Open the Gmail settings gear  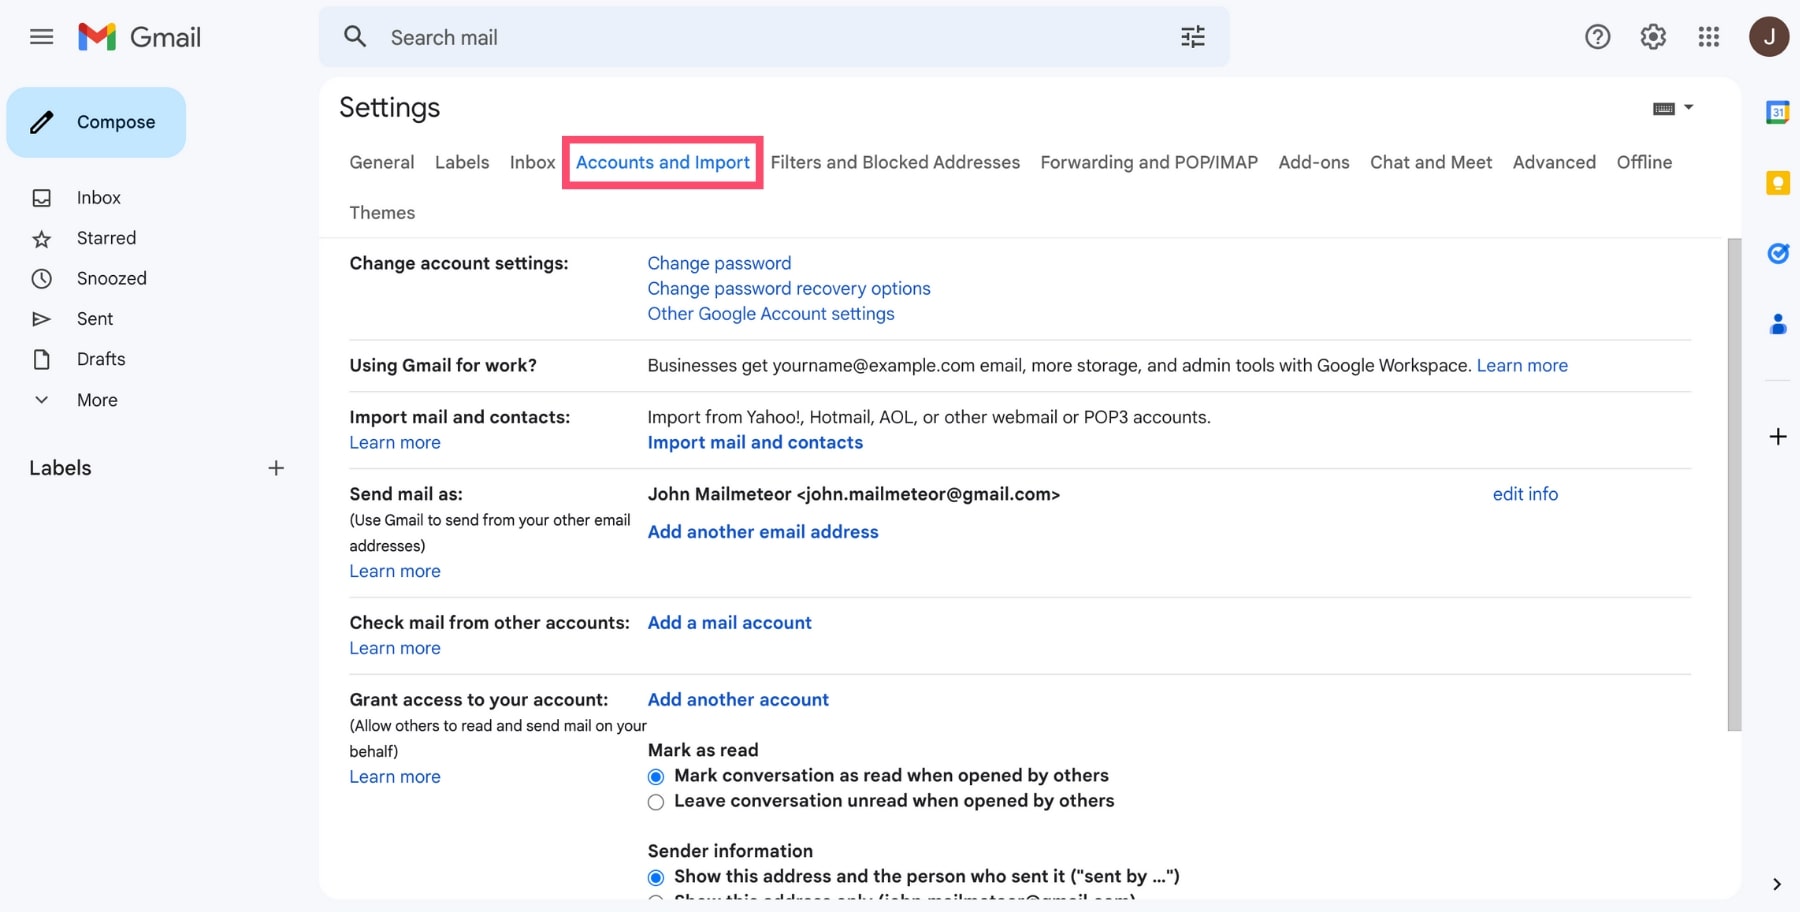point(1652,36)
